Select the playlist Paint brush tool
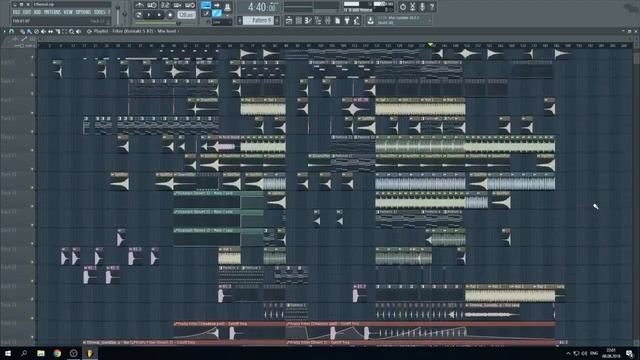The height and width of the screenshot is (360, 640). pos(29,31)
